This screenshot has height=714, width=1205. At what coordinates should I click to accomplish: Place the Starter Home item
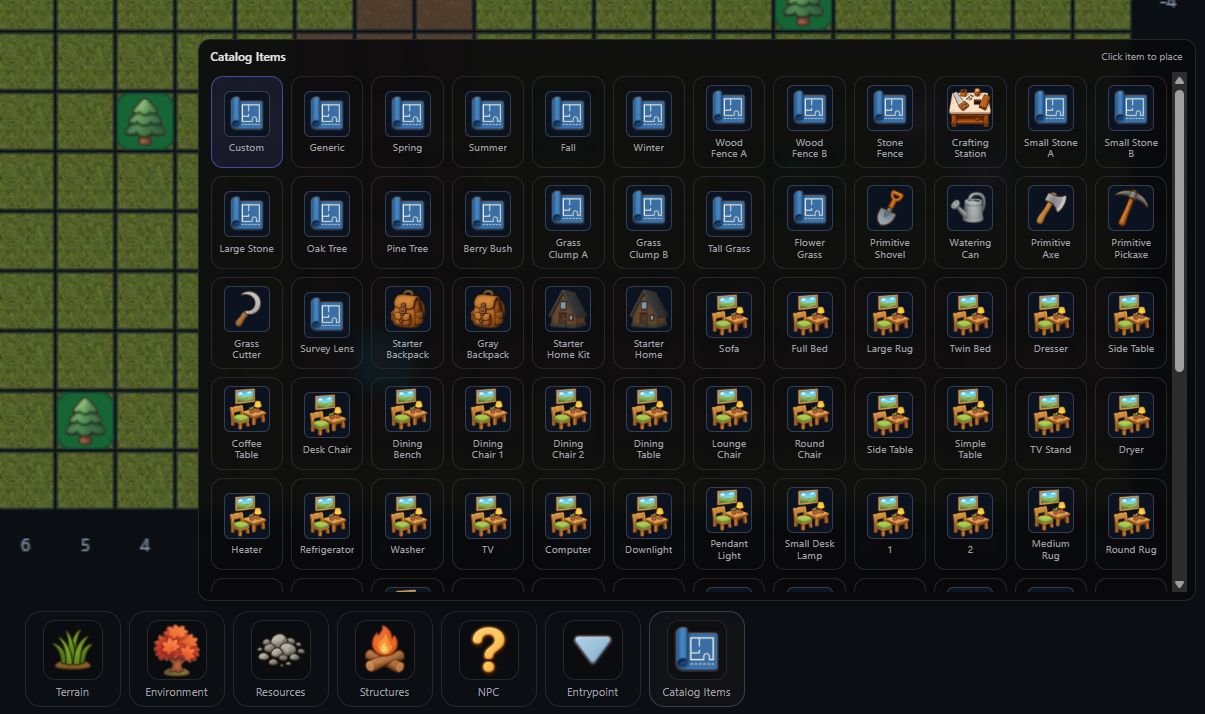pos(648,322)
